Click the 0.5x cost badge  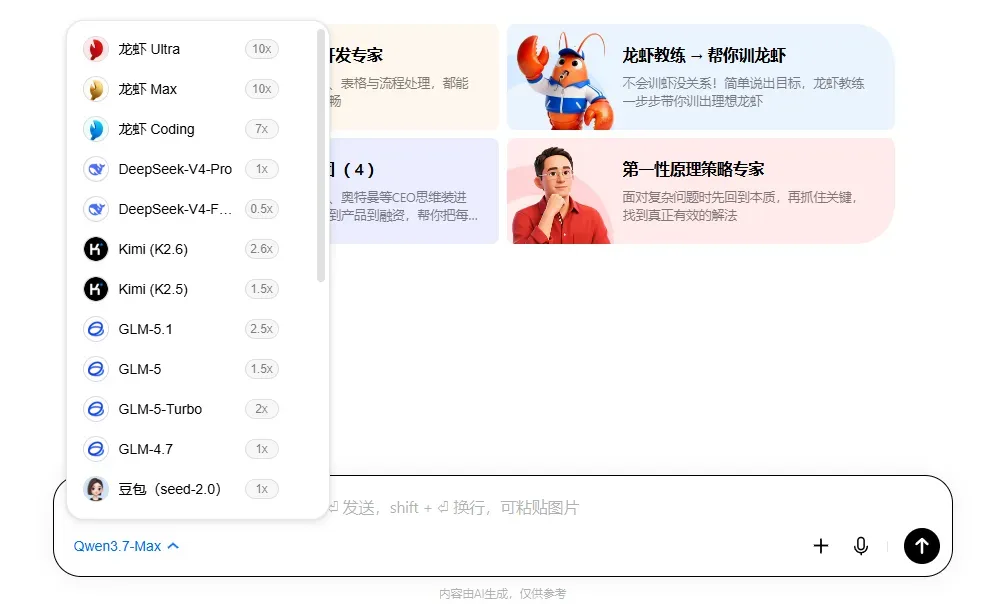(261, 209)
